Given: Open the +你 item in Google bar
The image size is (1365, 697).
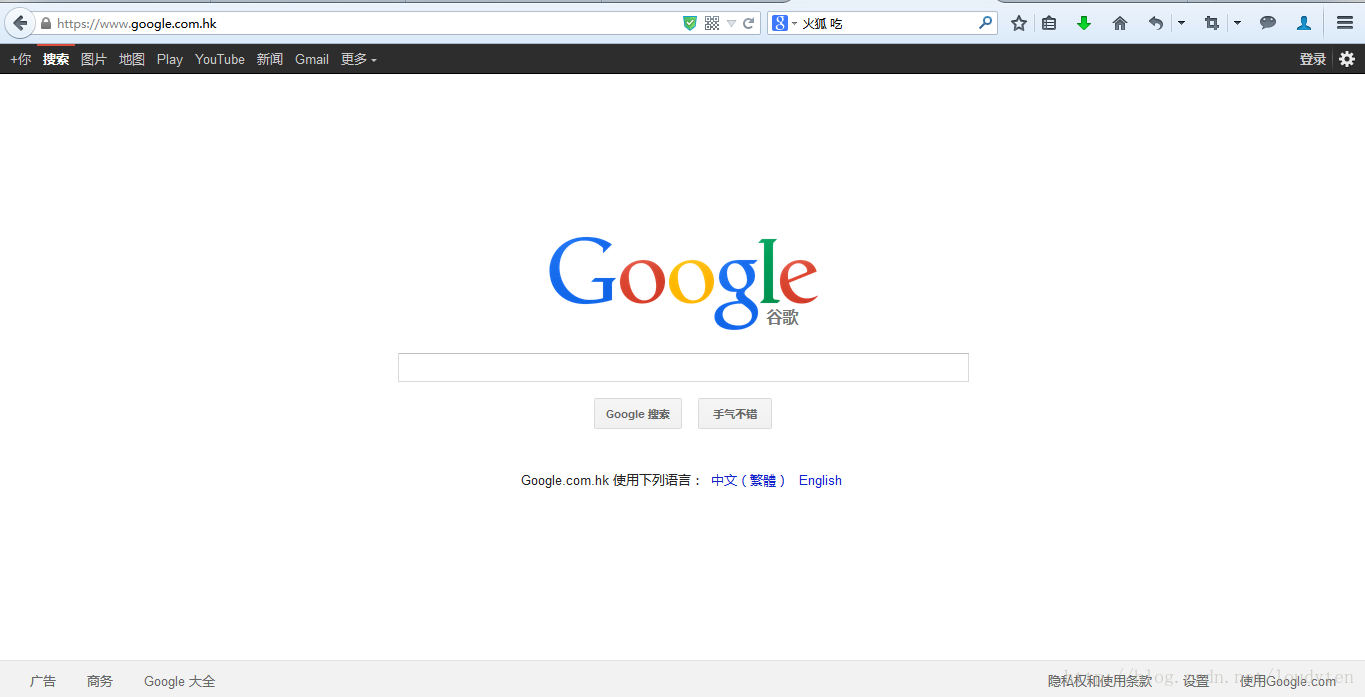Looking at the screenshot, I should click(x=20, y=59).
